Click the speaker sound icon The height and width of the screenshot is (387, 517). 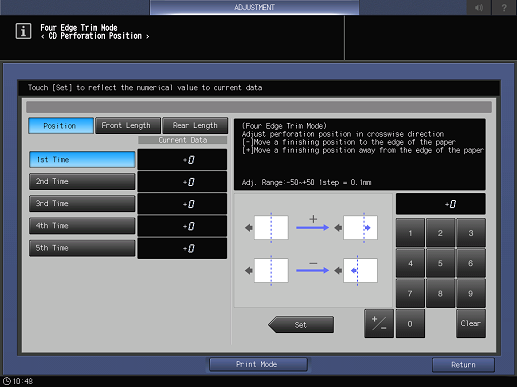[479, 7]
